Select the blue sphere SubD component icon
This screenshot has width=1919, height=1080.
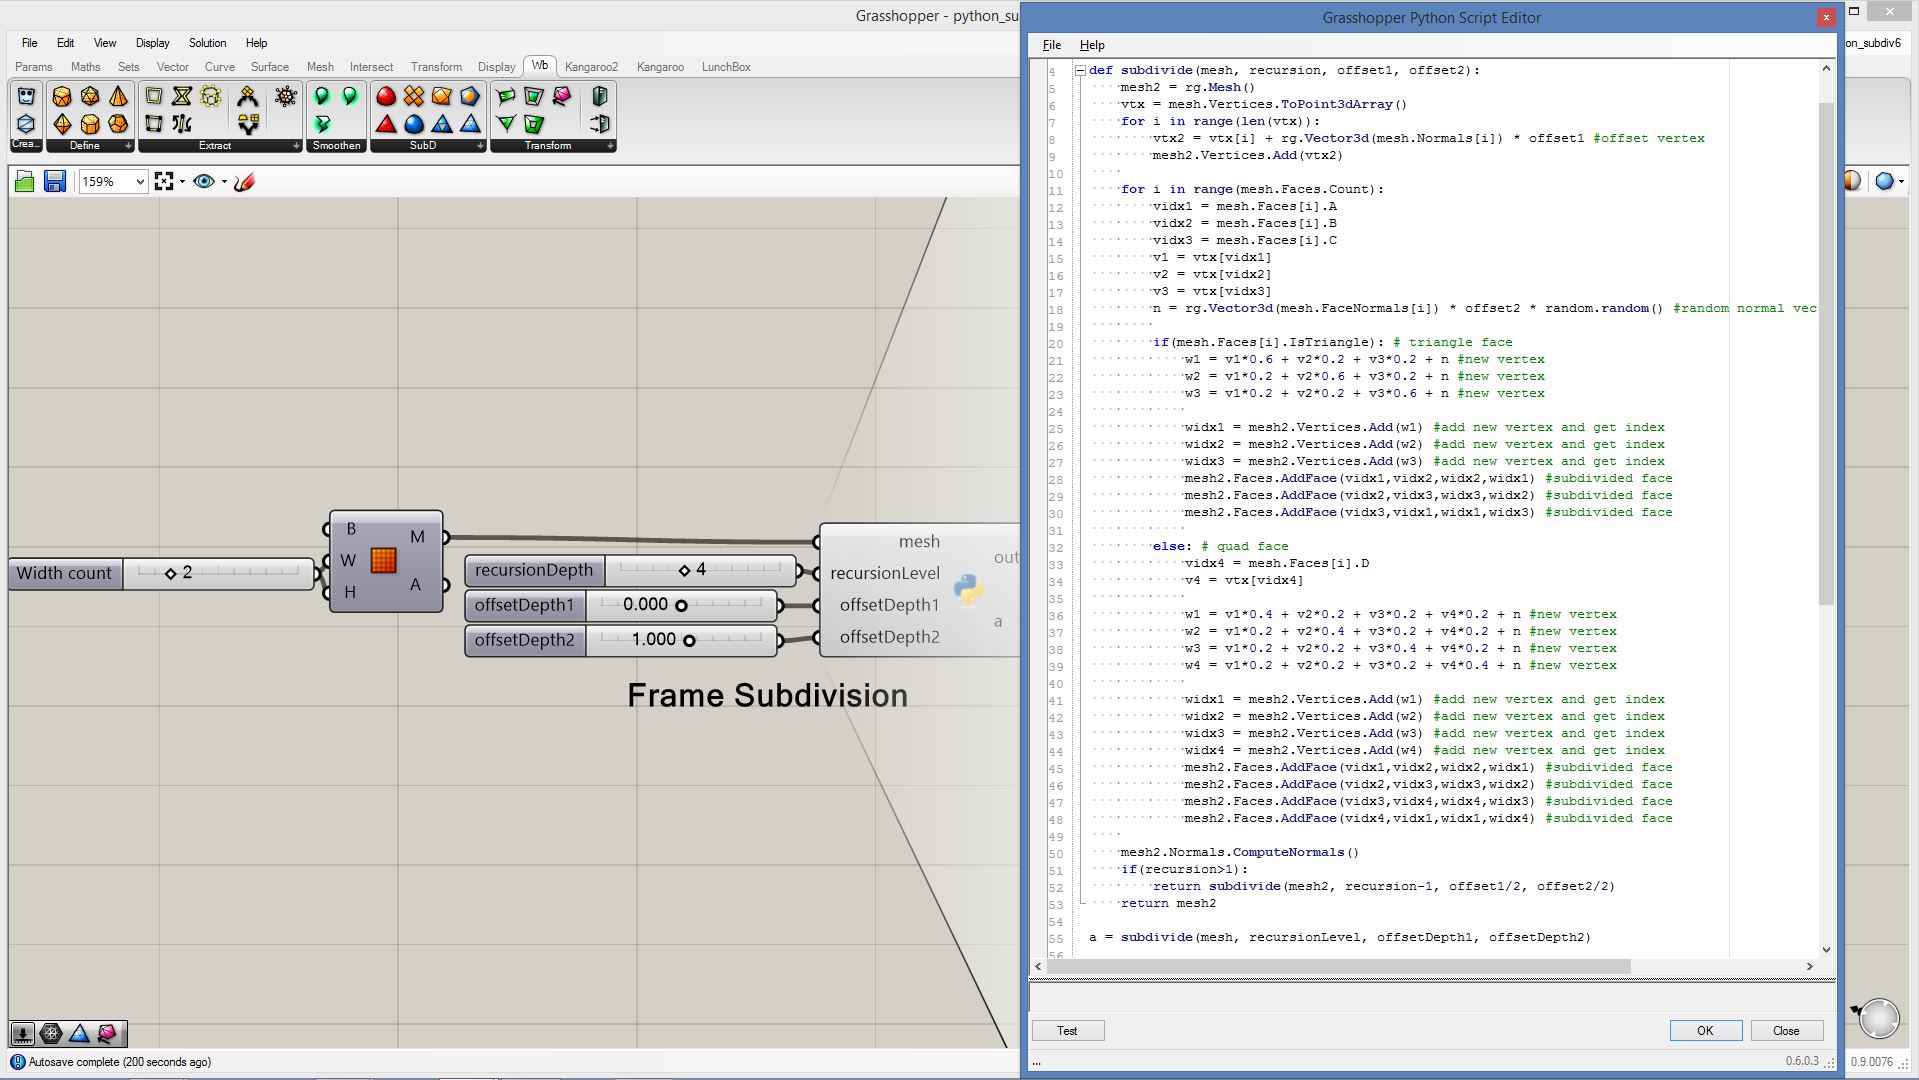(x=414, y=124)
